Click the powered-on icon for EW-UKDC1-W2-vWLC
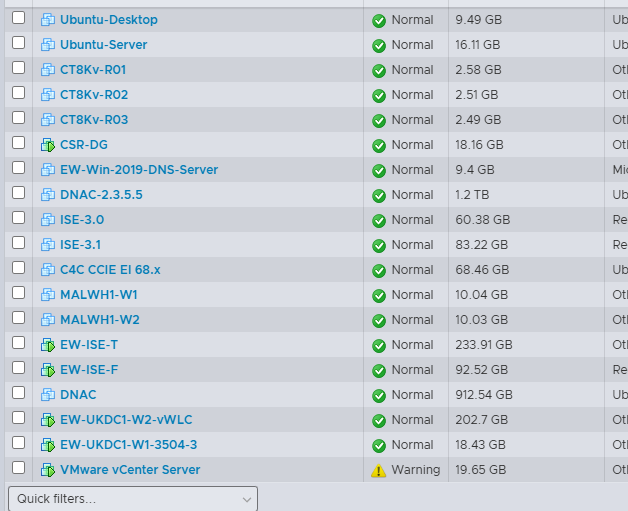The image size is (628, 511). 48,420
